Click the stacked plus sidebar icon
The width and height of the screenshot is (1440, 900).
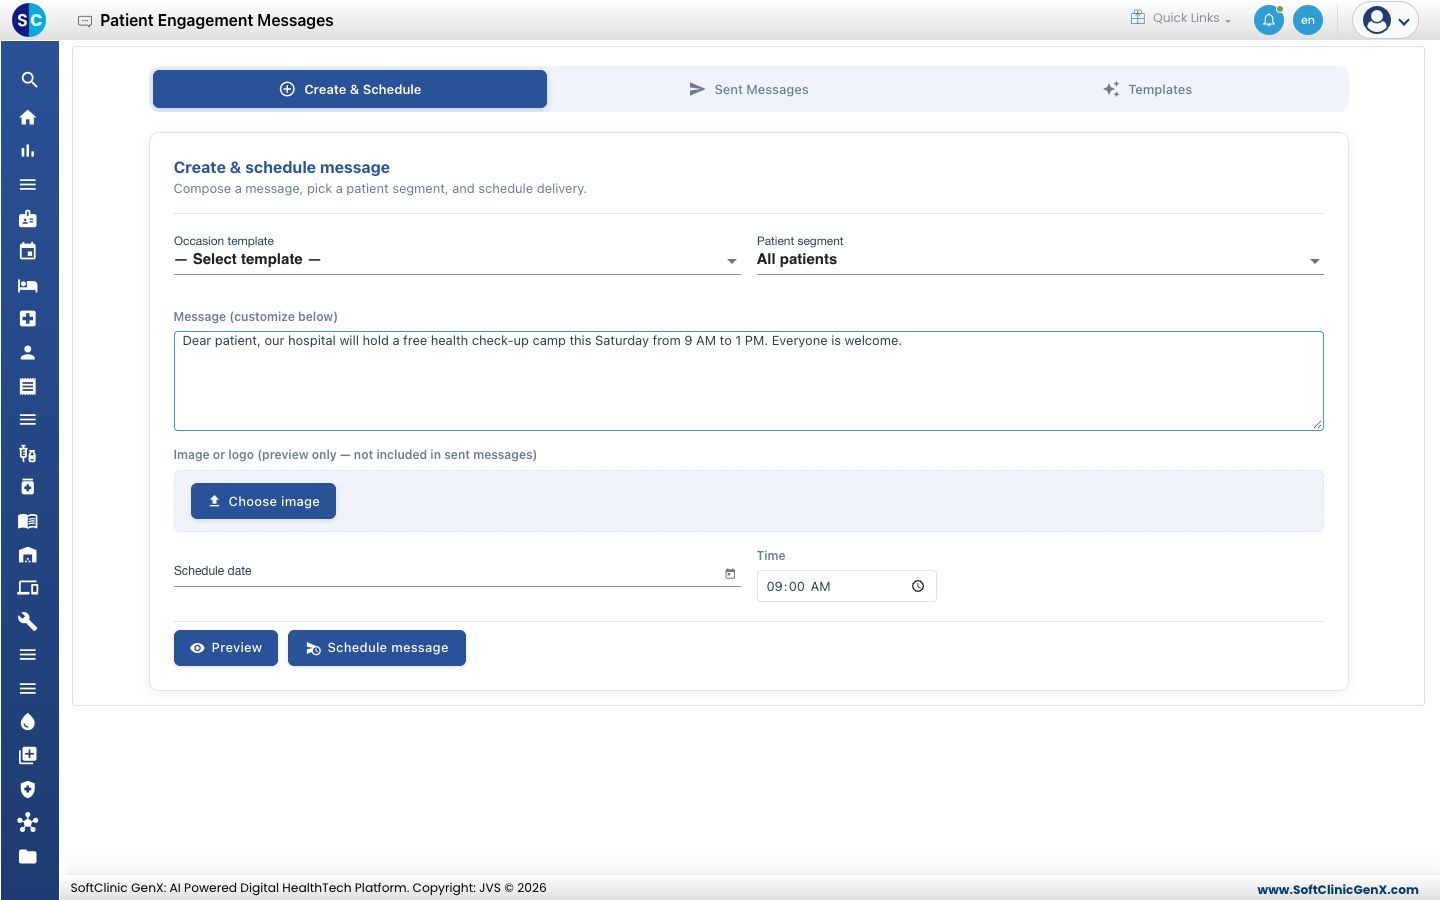click(x=28, y=755)
